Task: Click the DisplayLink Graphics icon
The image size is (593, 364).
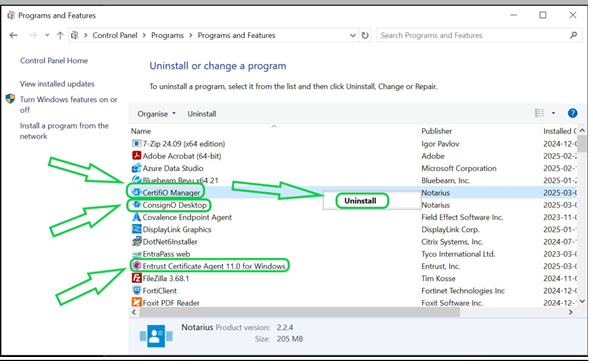Action: 136,230
